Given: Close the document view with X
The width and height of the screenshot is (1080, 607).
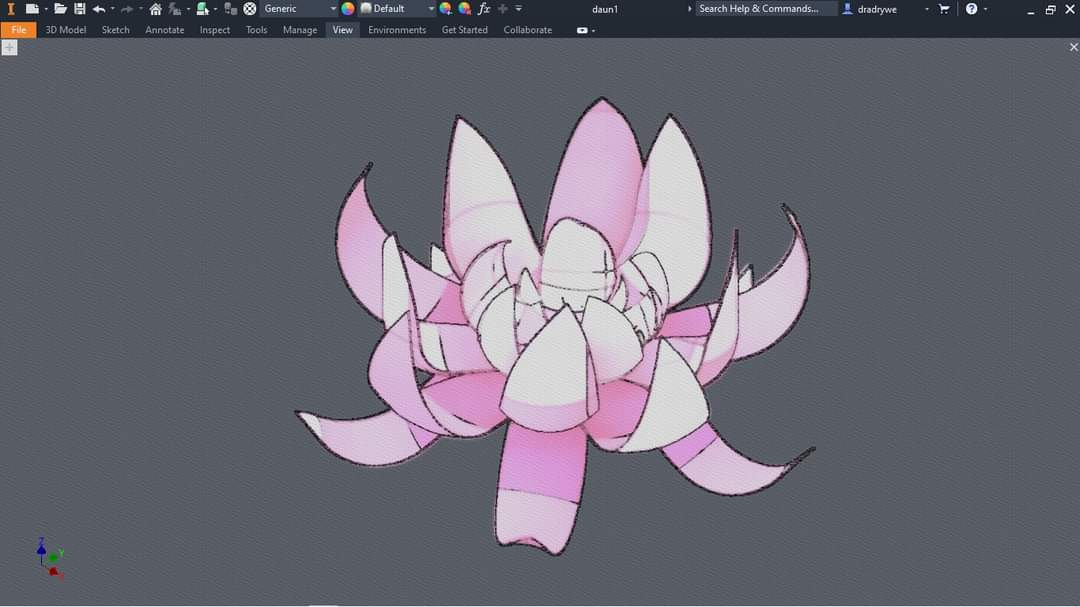Looking at the screenshot, I should coord(1073,47).
